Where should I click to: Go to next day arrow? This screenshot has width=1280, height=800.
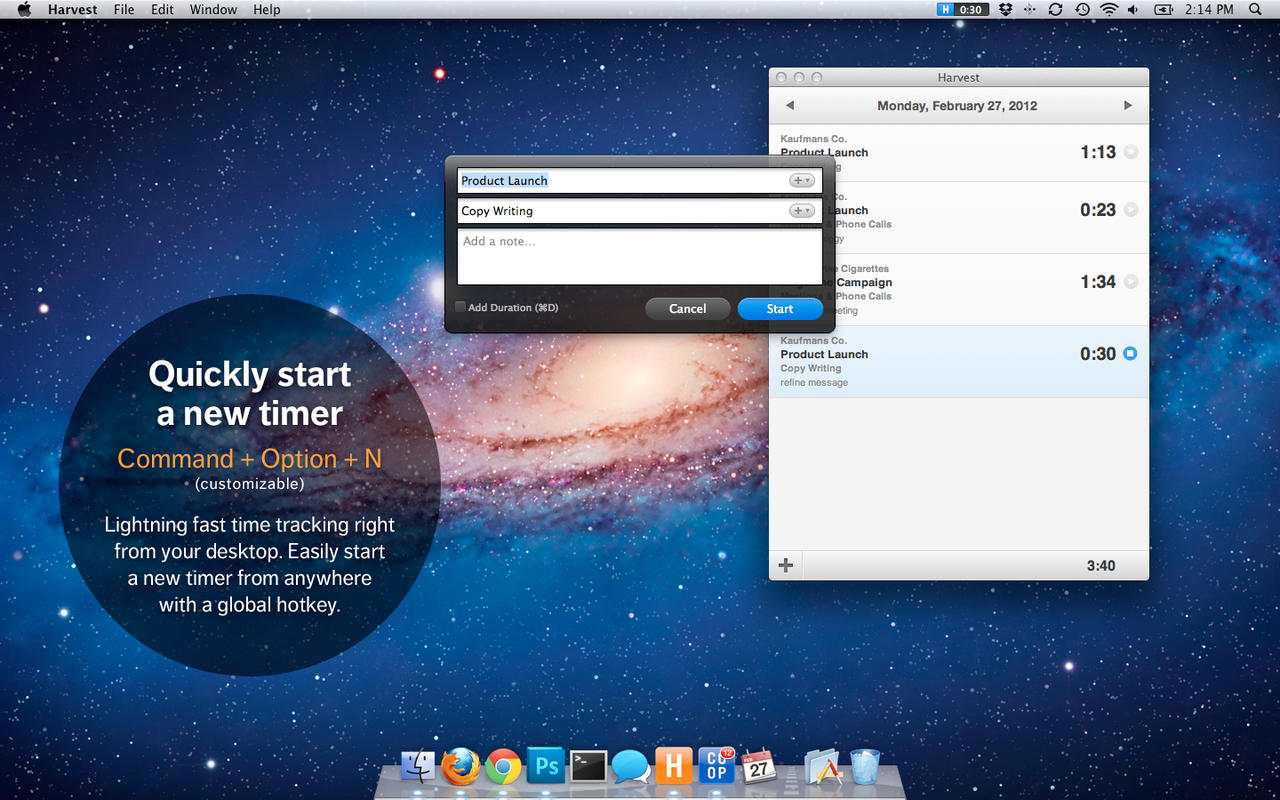1128,105
